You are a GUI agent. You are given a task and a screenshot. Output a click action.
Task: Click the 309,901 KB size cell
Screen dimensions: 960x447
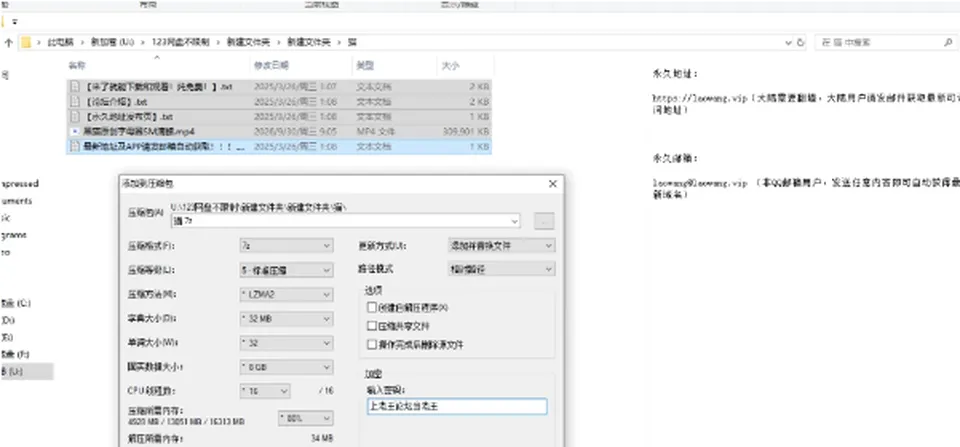point(465,131)
